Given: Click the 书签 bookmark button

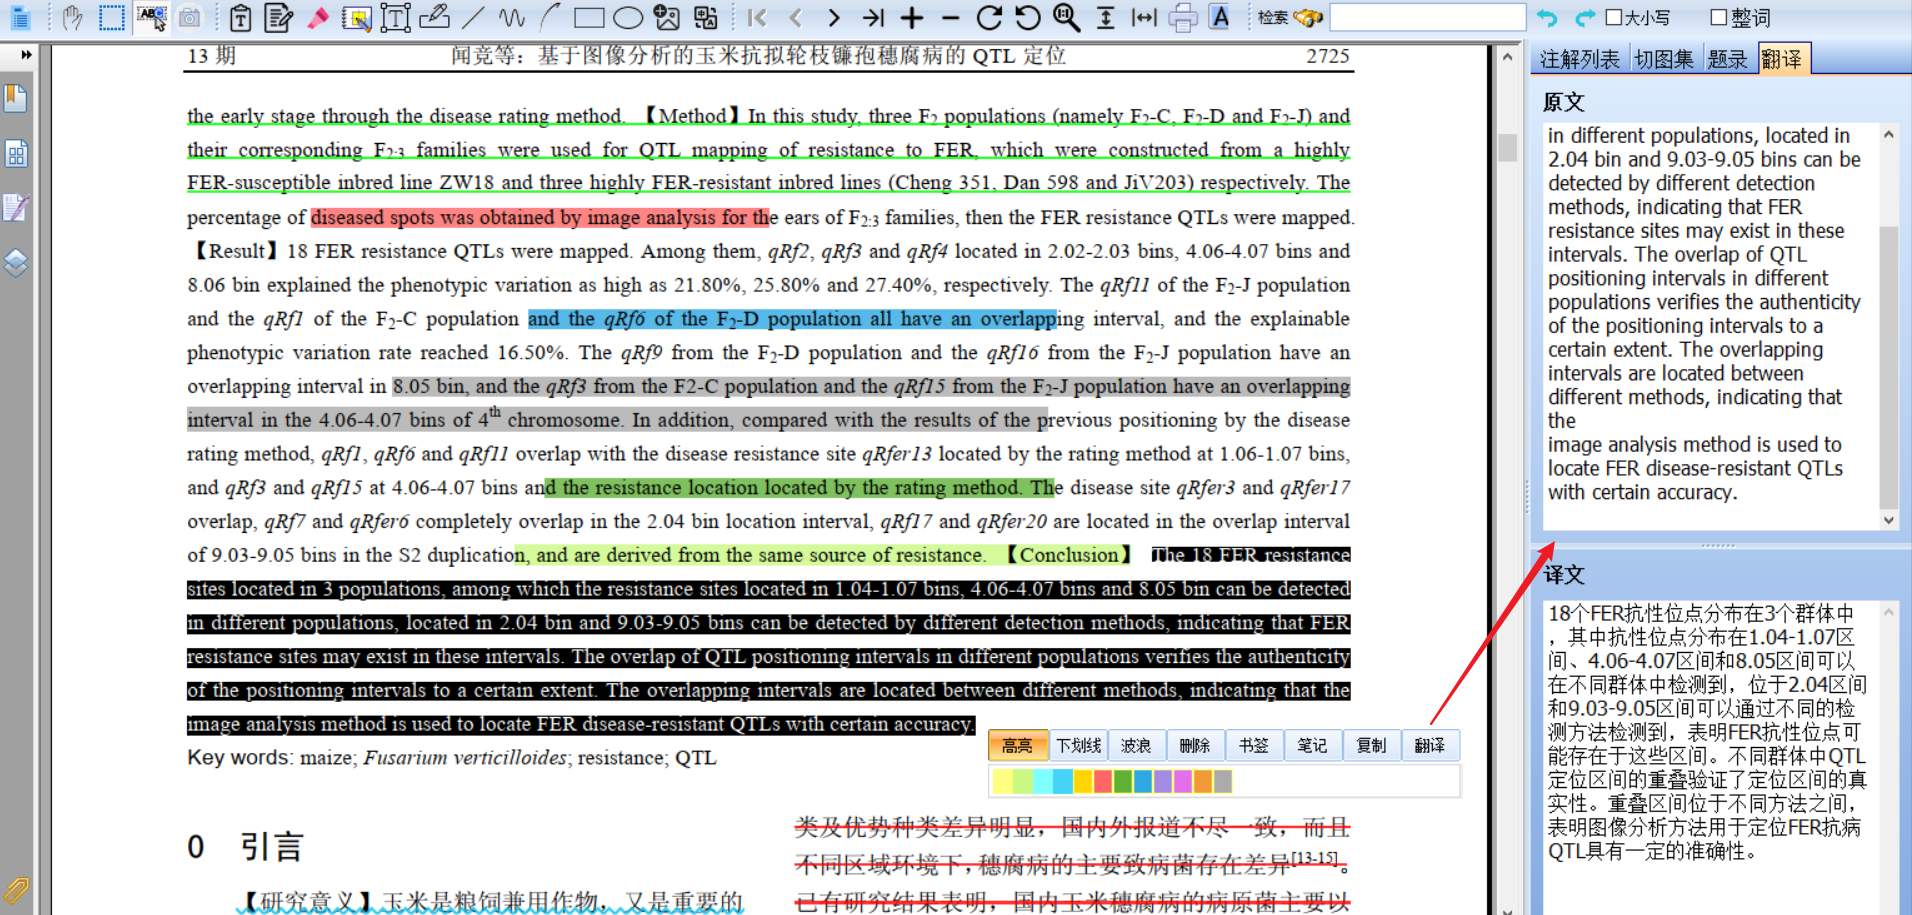Looking at the screenshot, I should pyautogui.click(x=1254, y=745).
